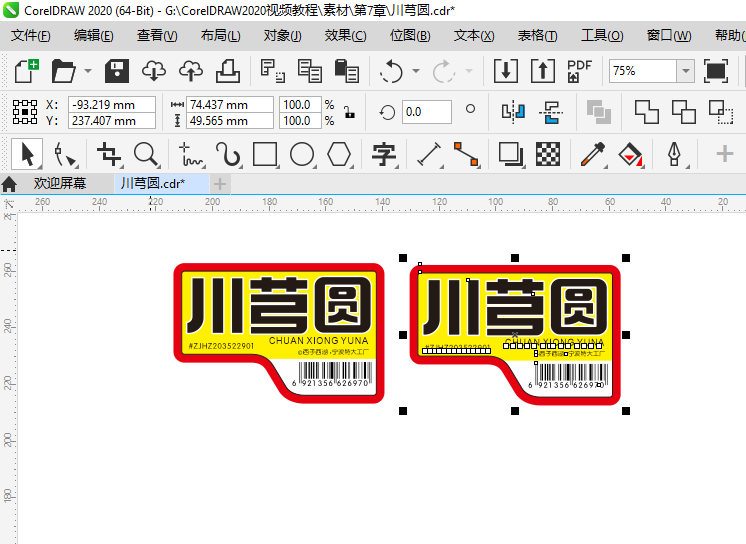Select the Shape edit tool

(x=65, y=154)
